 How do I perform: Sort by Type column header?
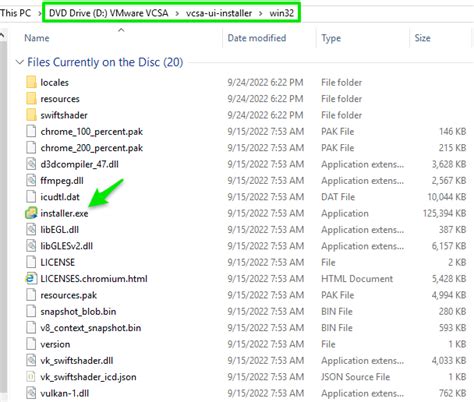331,38
